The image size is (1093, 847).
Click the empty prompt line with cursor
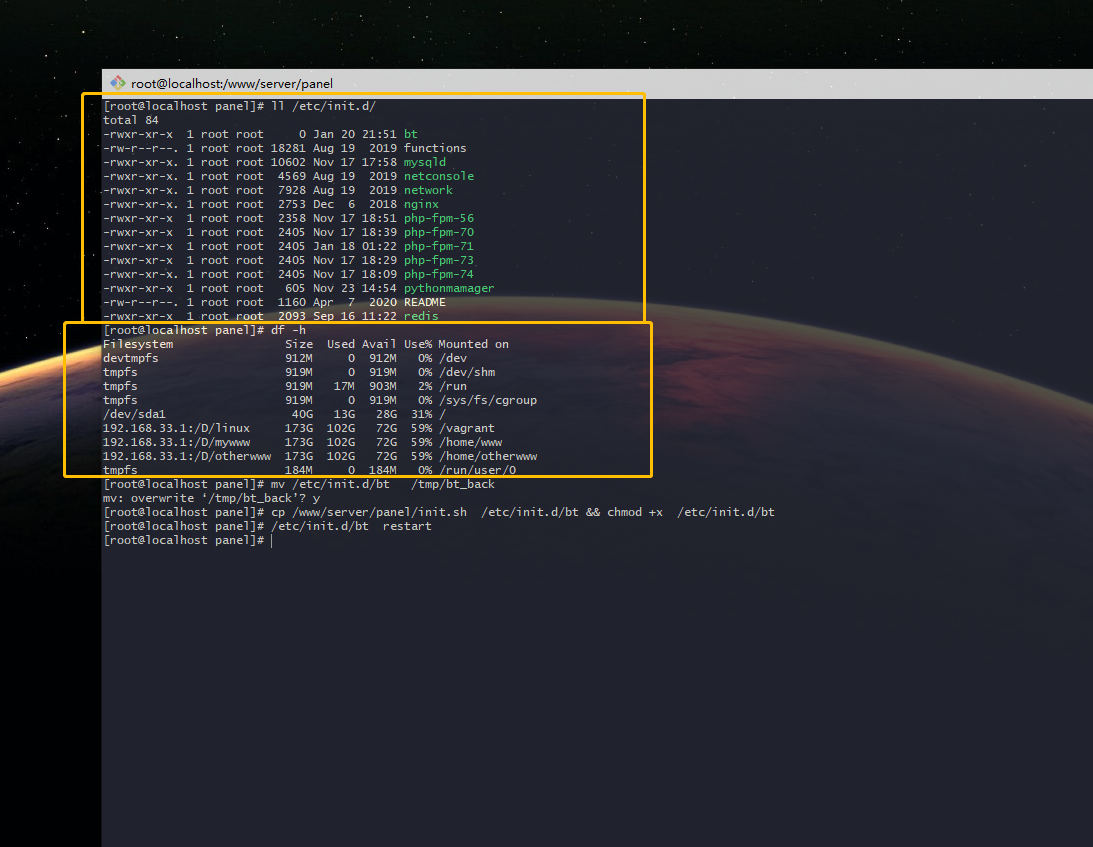[187, 540]
